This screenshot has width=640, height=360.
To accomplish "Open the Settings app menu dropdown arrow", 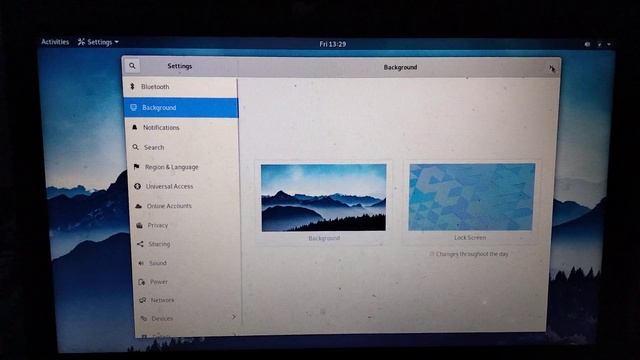I will (x=117, y=42).
